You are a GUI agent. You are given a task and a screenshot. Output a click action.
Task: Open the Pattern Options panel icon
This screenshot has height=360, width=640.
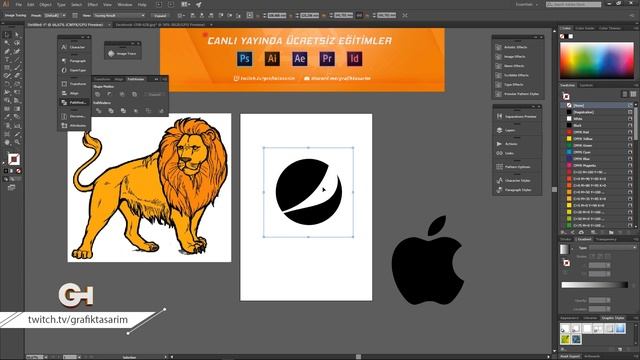pyautogui.click(x=499, y=167)
